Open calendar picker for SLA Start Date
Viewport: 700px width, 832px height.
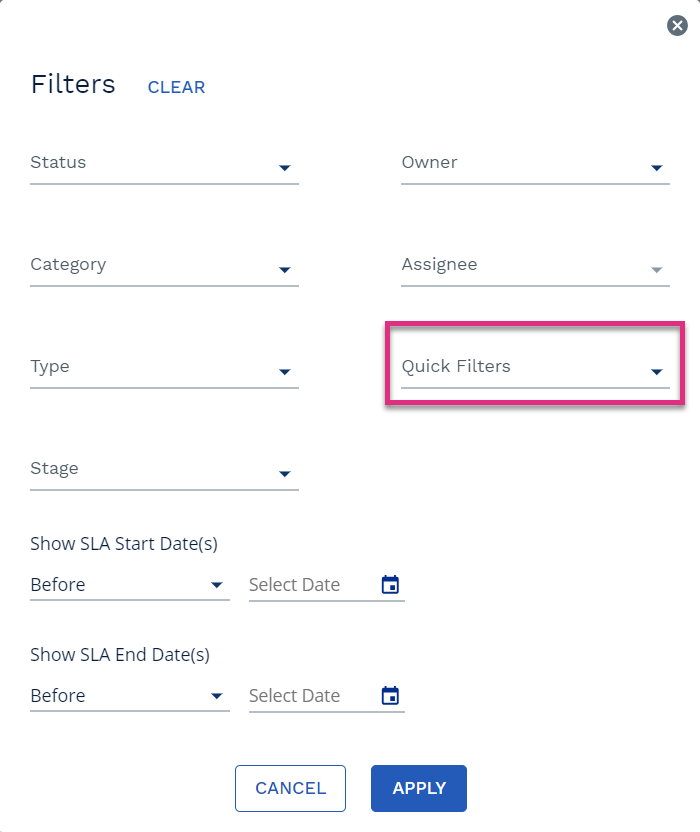[x=390, y=584]
